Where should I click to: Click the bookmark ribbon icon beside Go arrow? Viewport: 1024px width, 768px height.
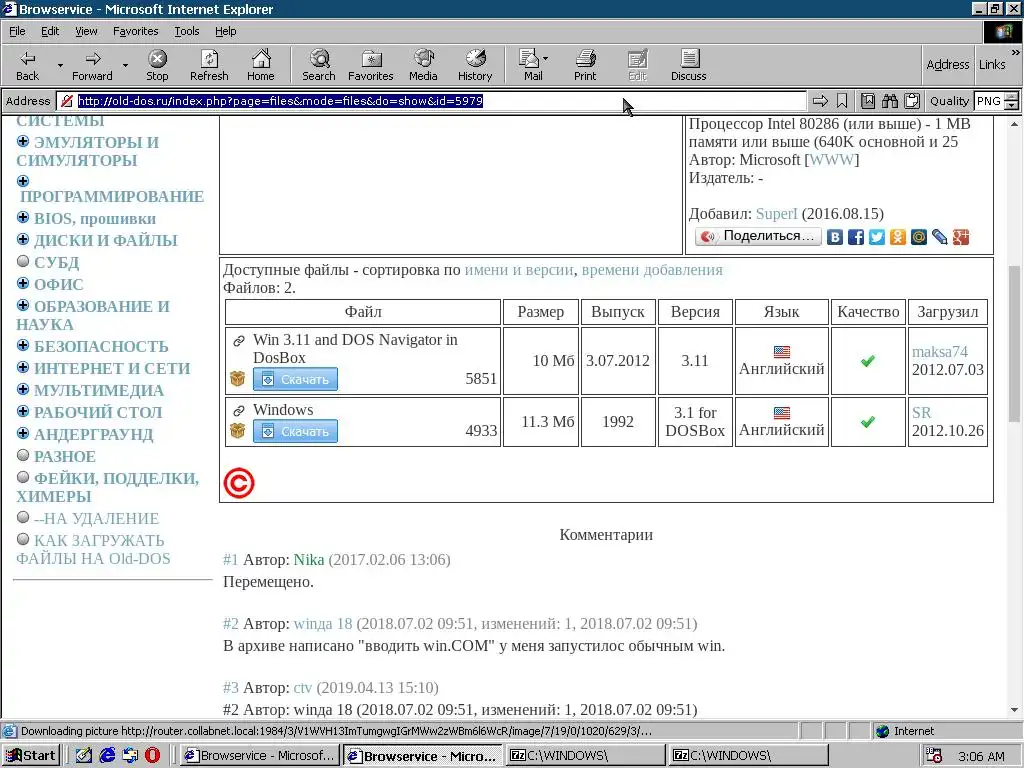[842, 101]
